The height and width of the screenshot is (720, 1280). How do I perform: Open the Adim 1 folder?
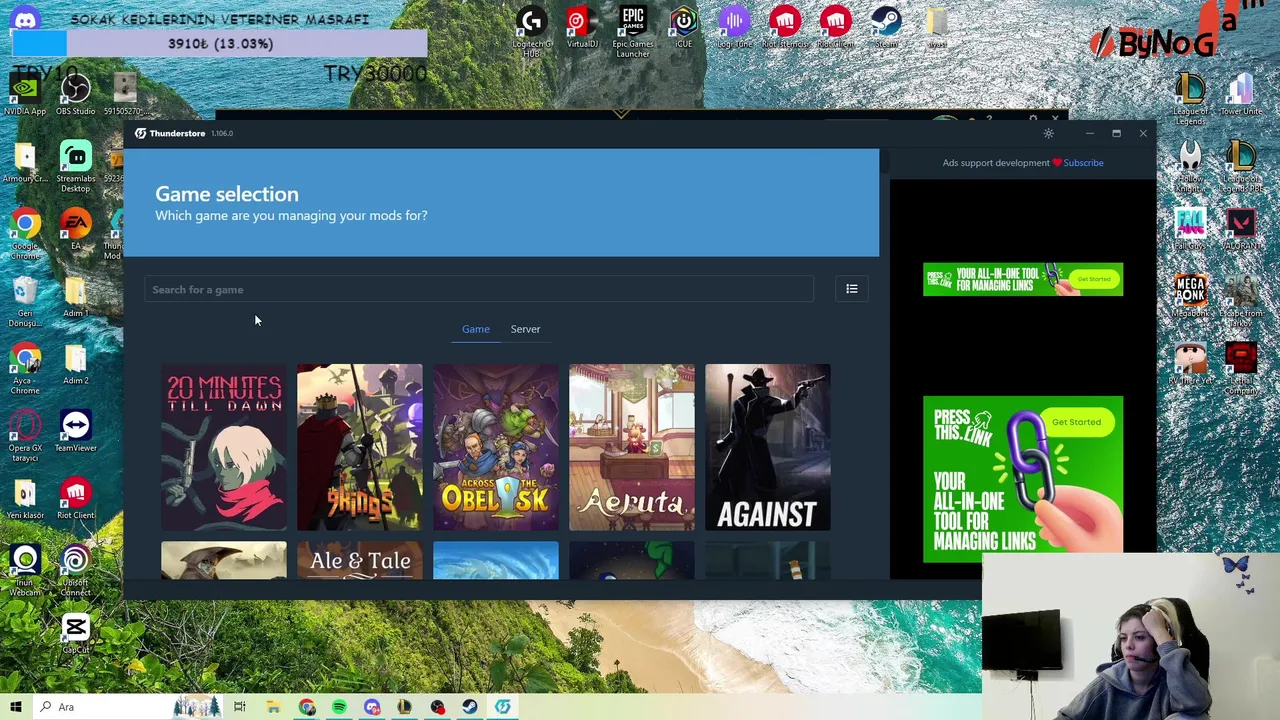75,298
